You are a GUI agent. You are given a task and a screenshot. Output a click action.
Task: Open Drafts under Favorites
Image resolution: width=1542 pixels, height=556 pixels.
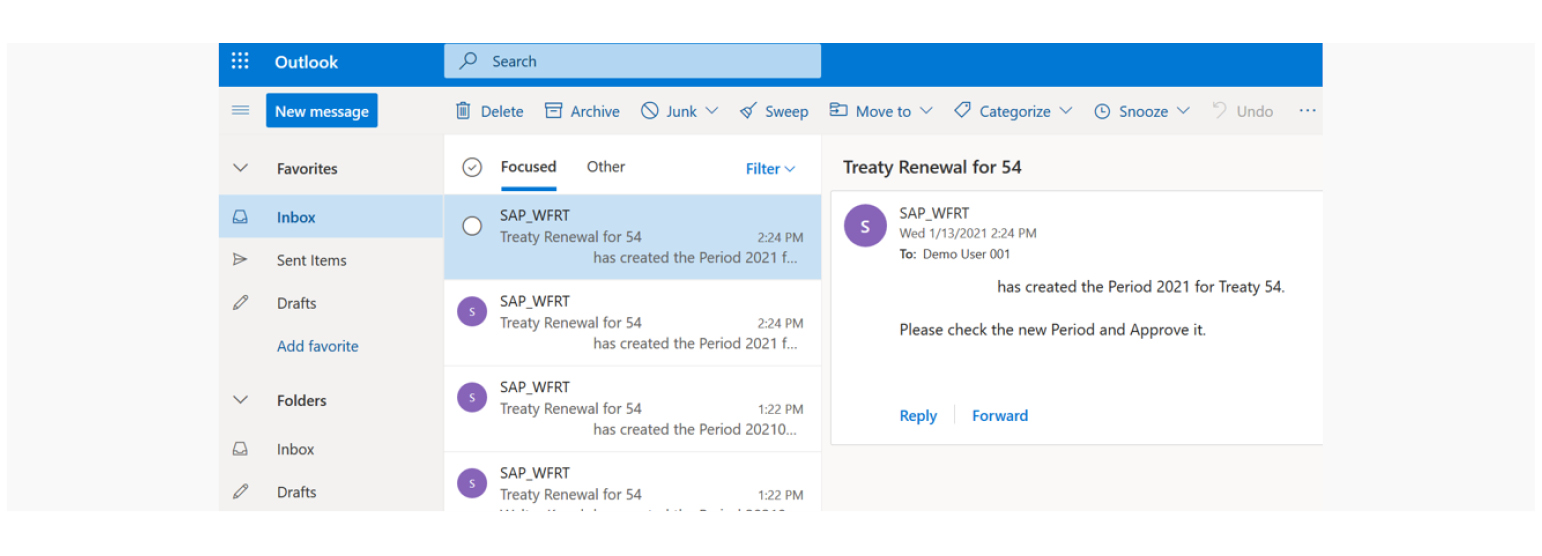point(331,303)
